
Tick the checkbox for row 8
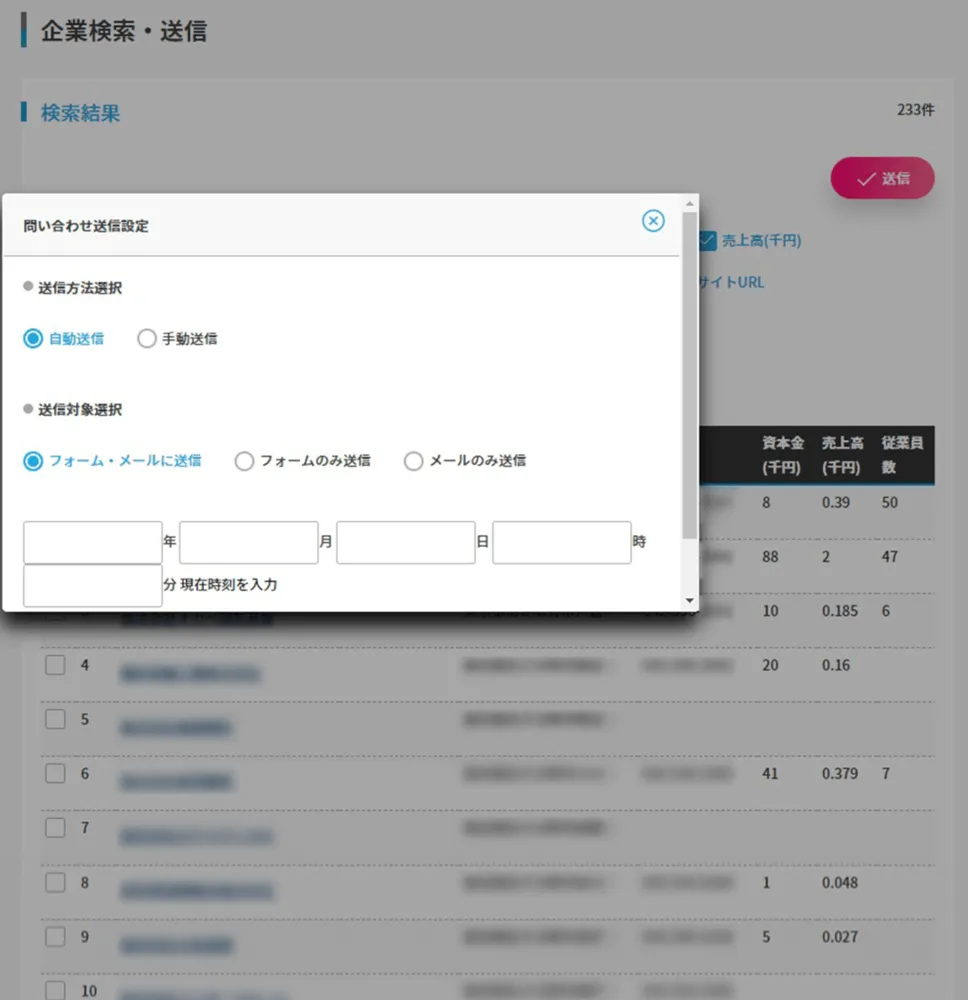point(55,883)
